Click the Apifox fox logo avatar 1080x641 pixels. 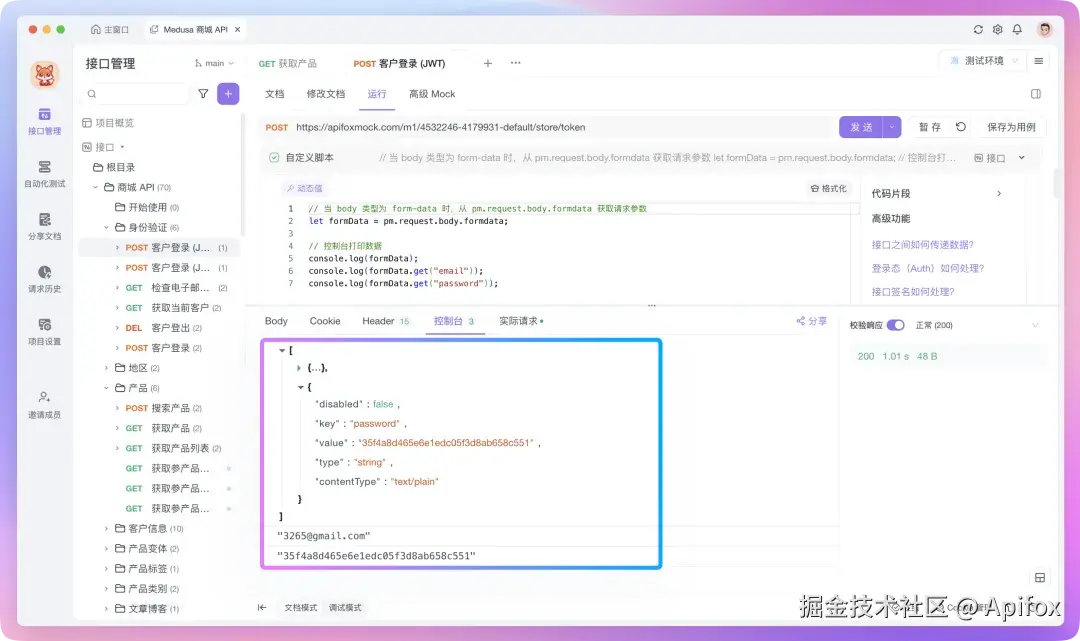tap(45, 74)
